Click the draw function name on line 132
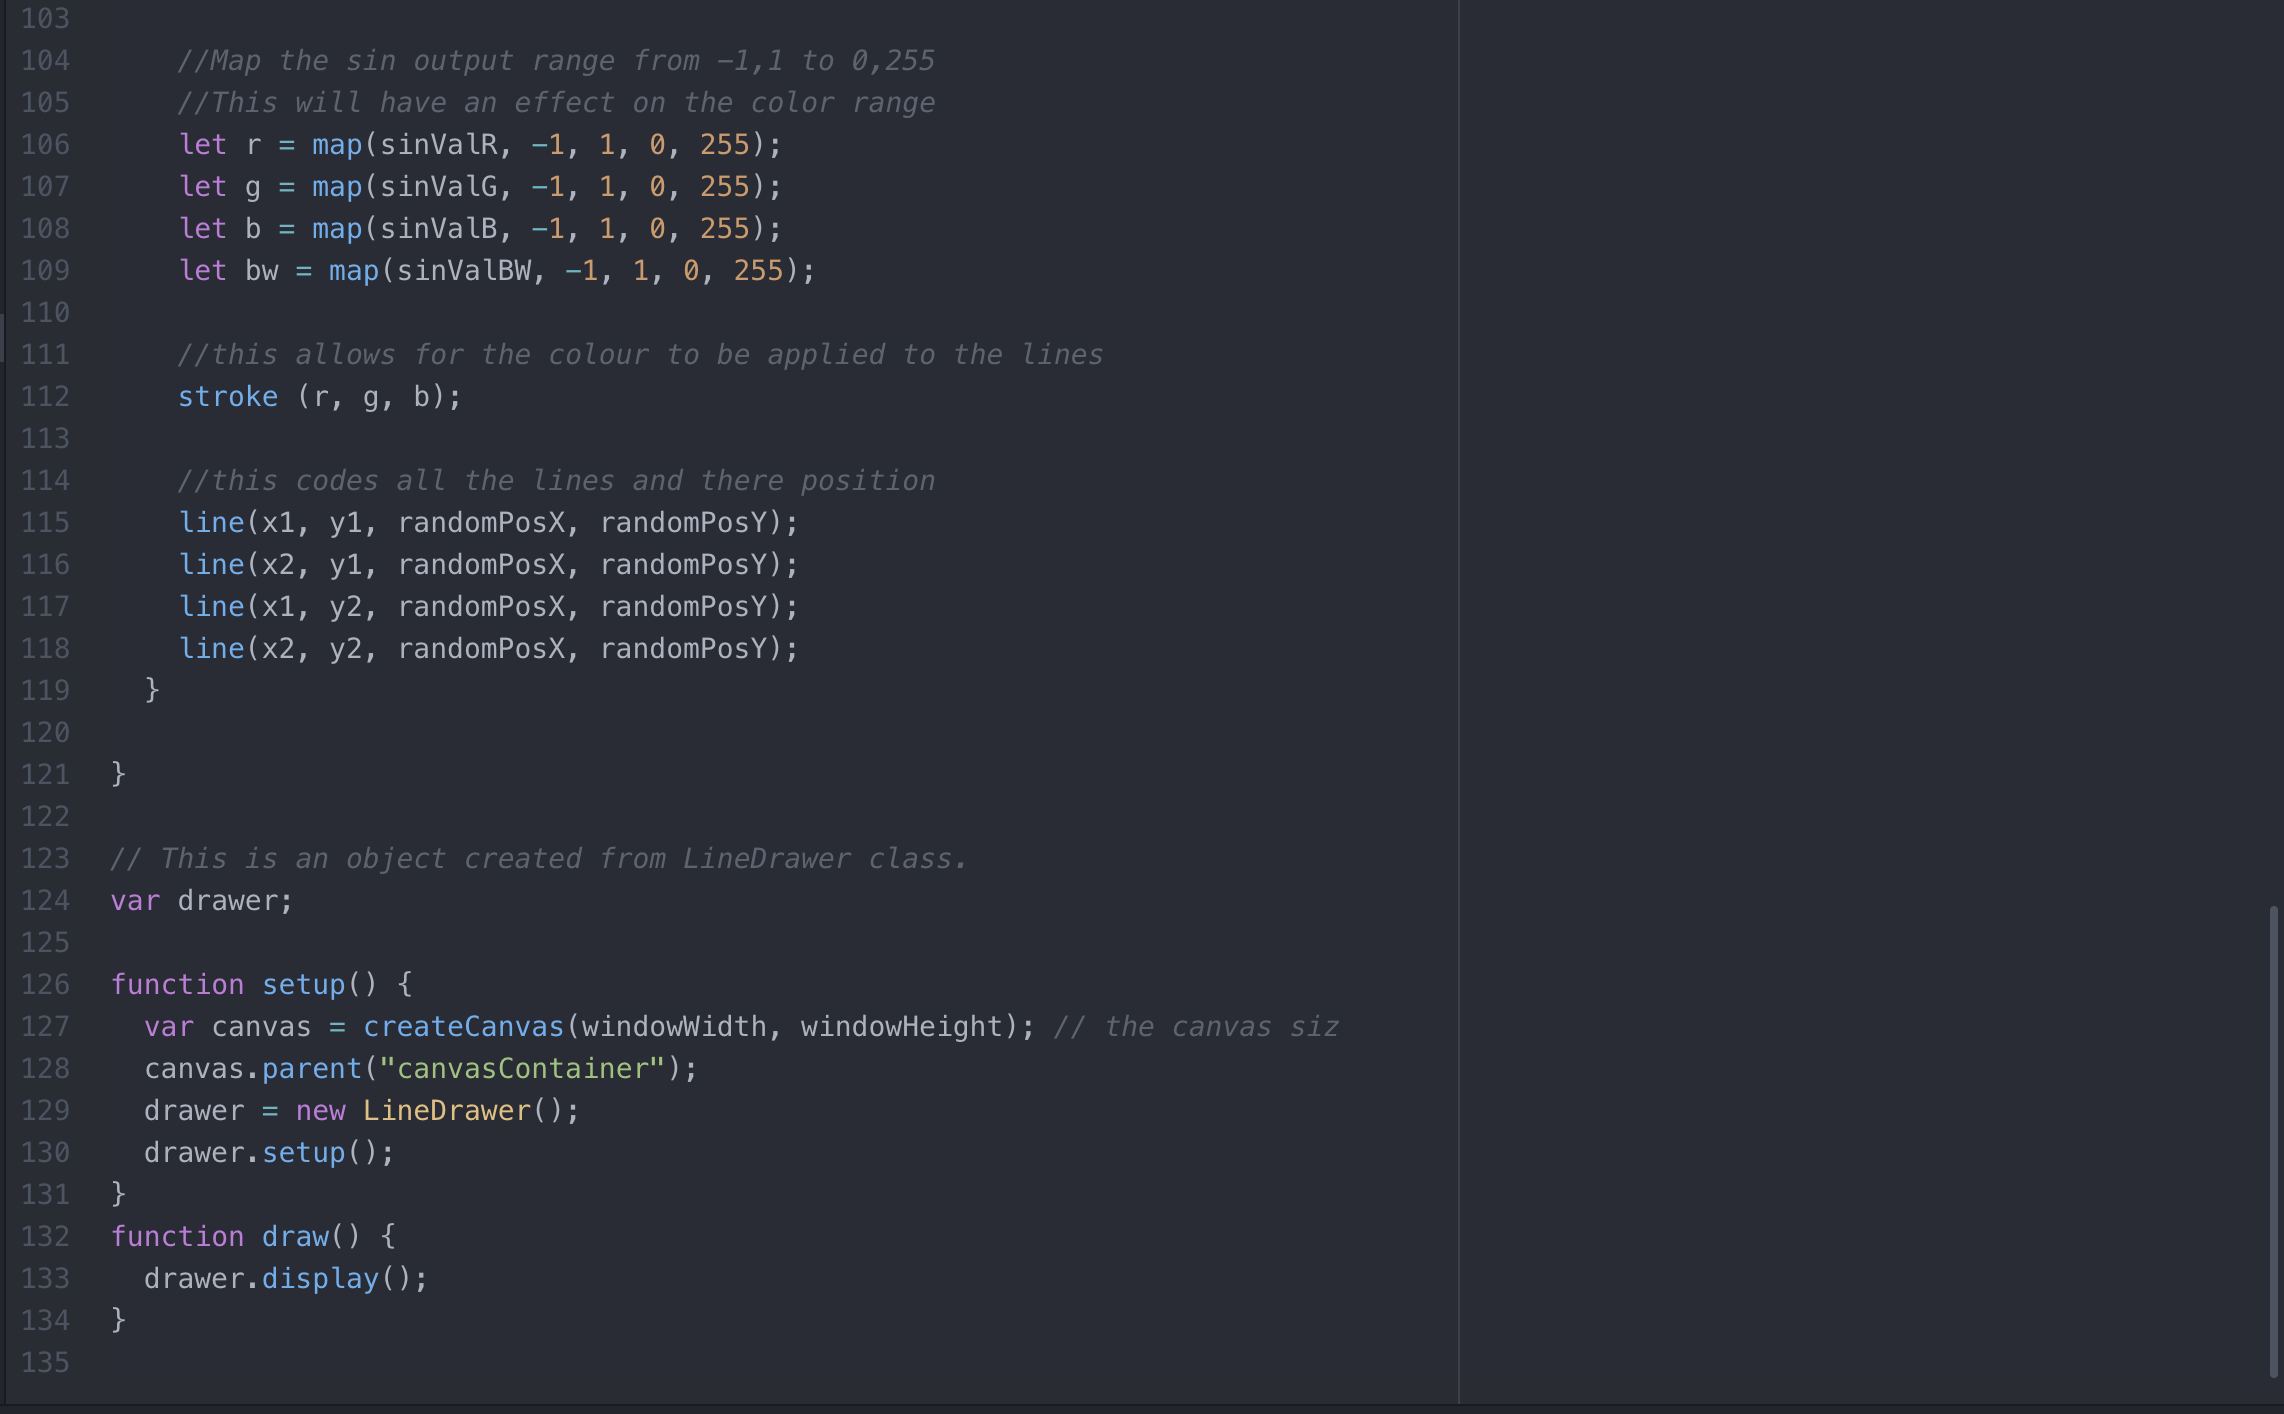The image size is (2284, 1414). [295, 1237]
